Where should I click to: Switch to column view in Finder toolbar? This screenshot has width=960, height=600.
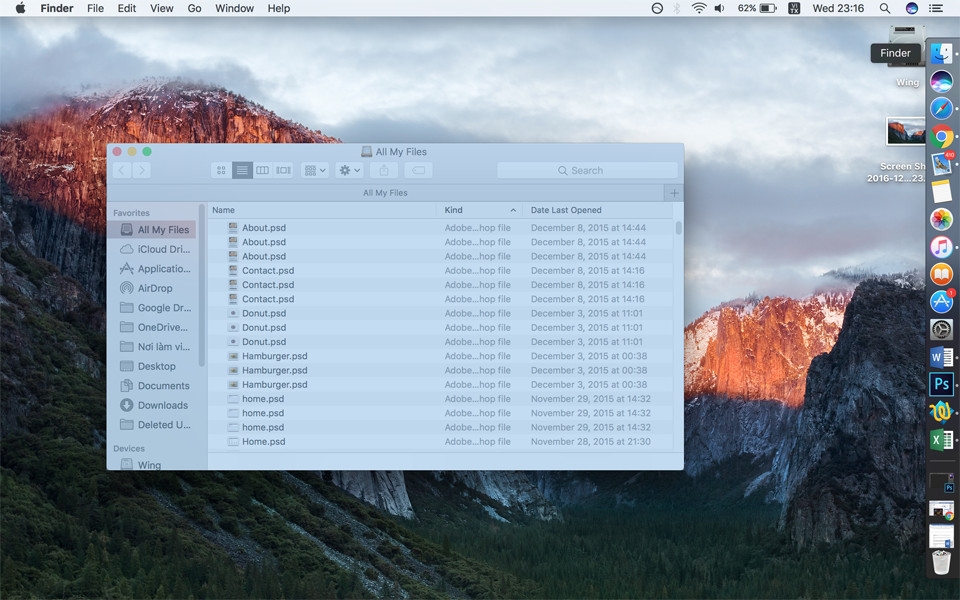point(262,171)
